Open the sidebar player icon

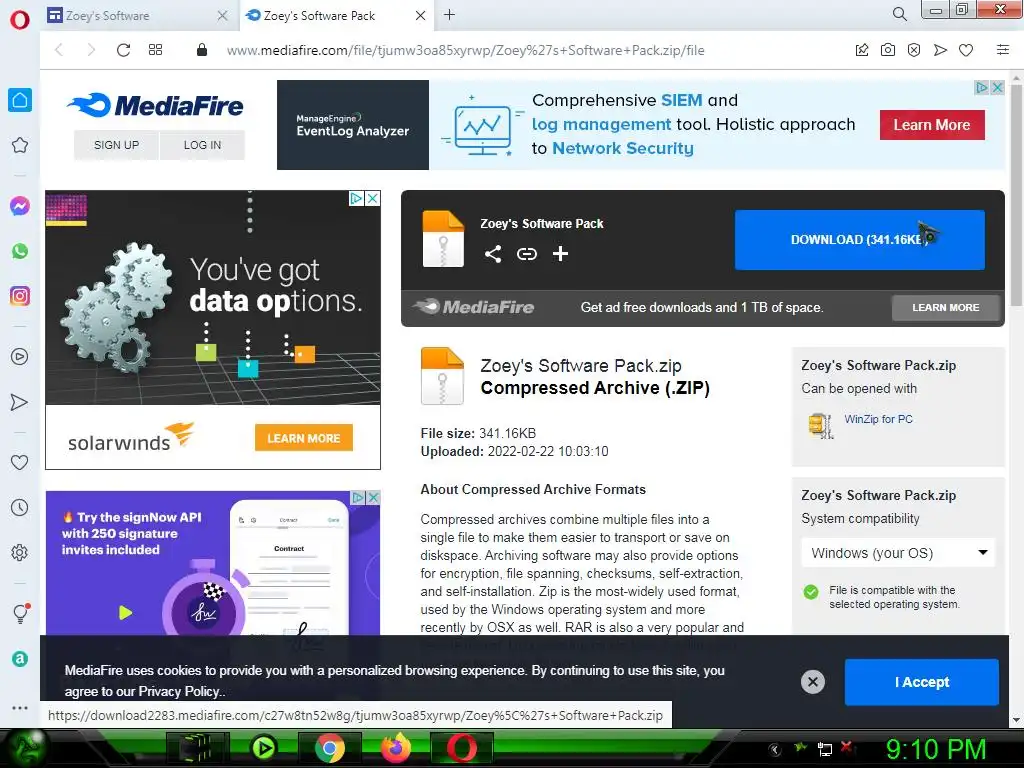point(20,357)
